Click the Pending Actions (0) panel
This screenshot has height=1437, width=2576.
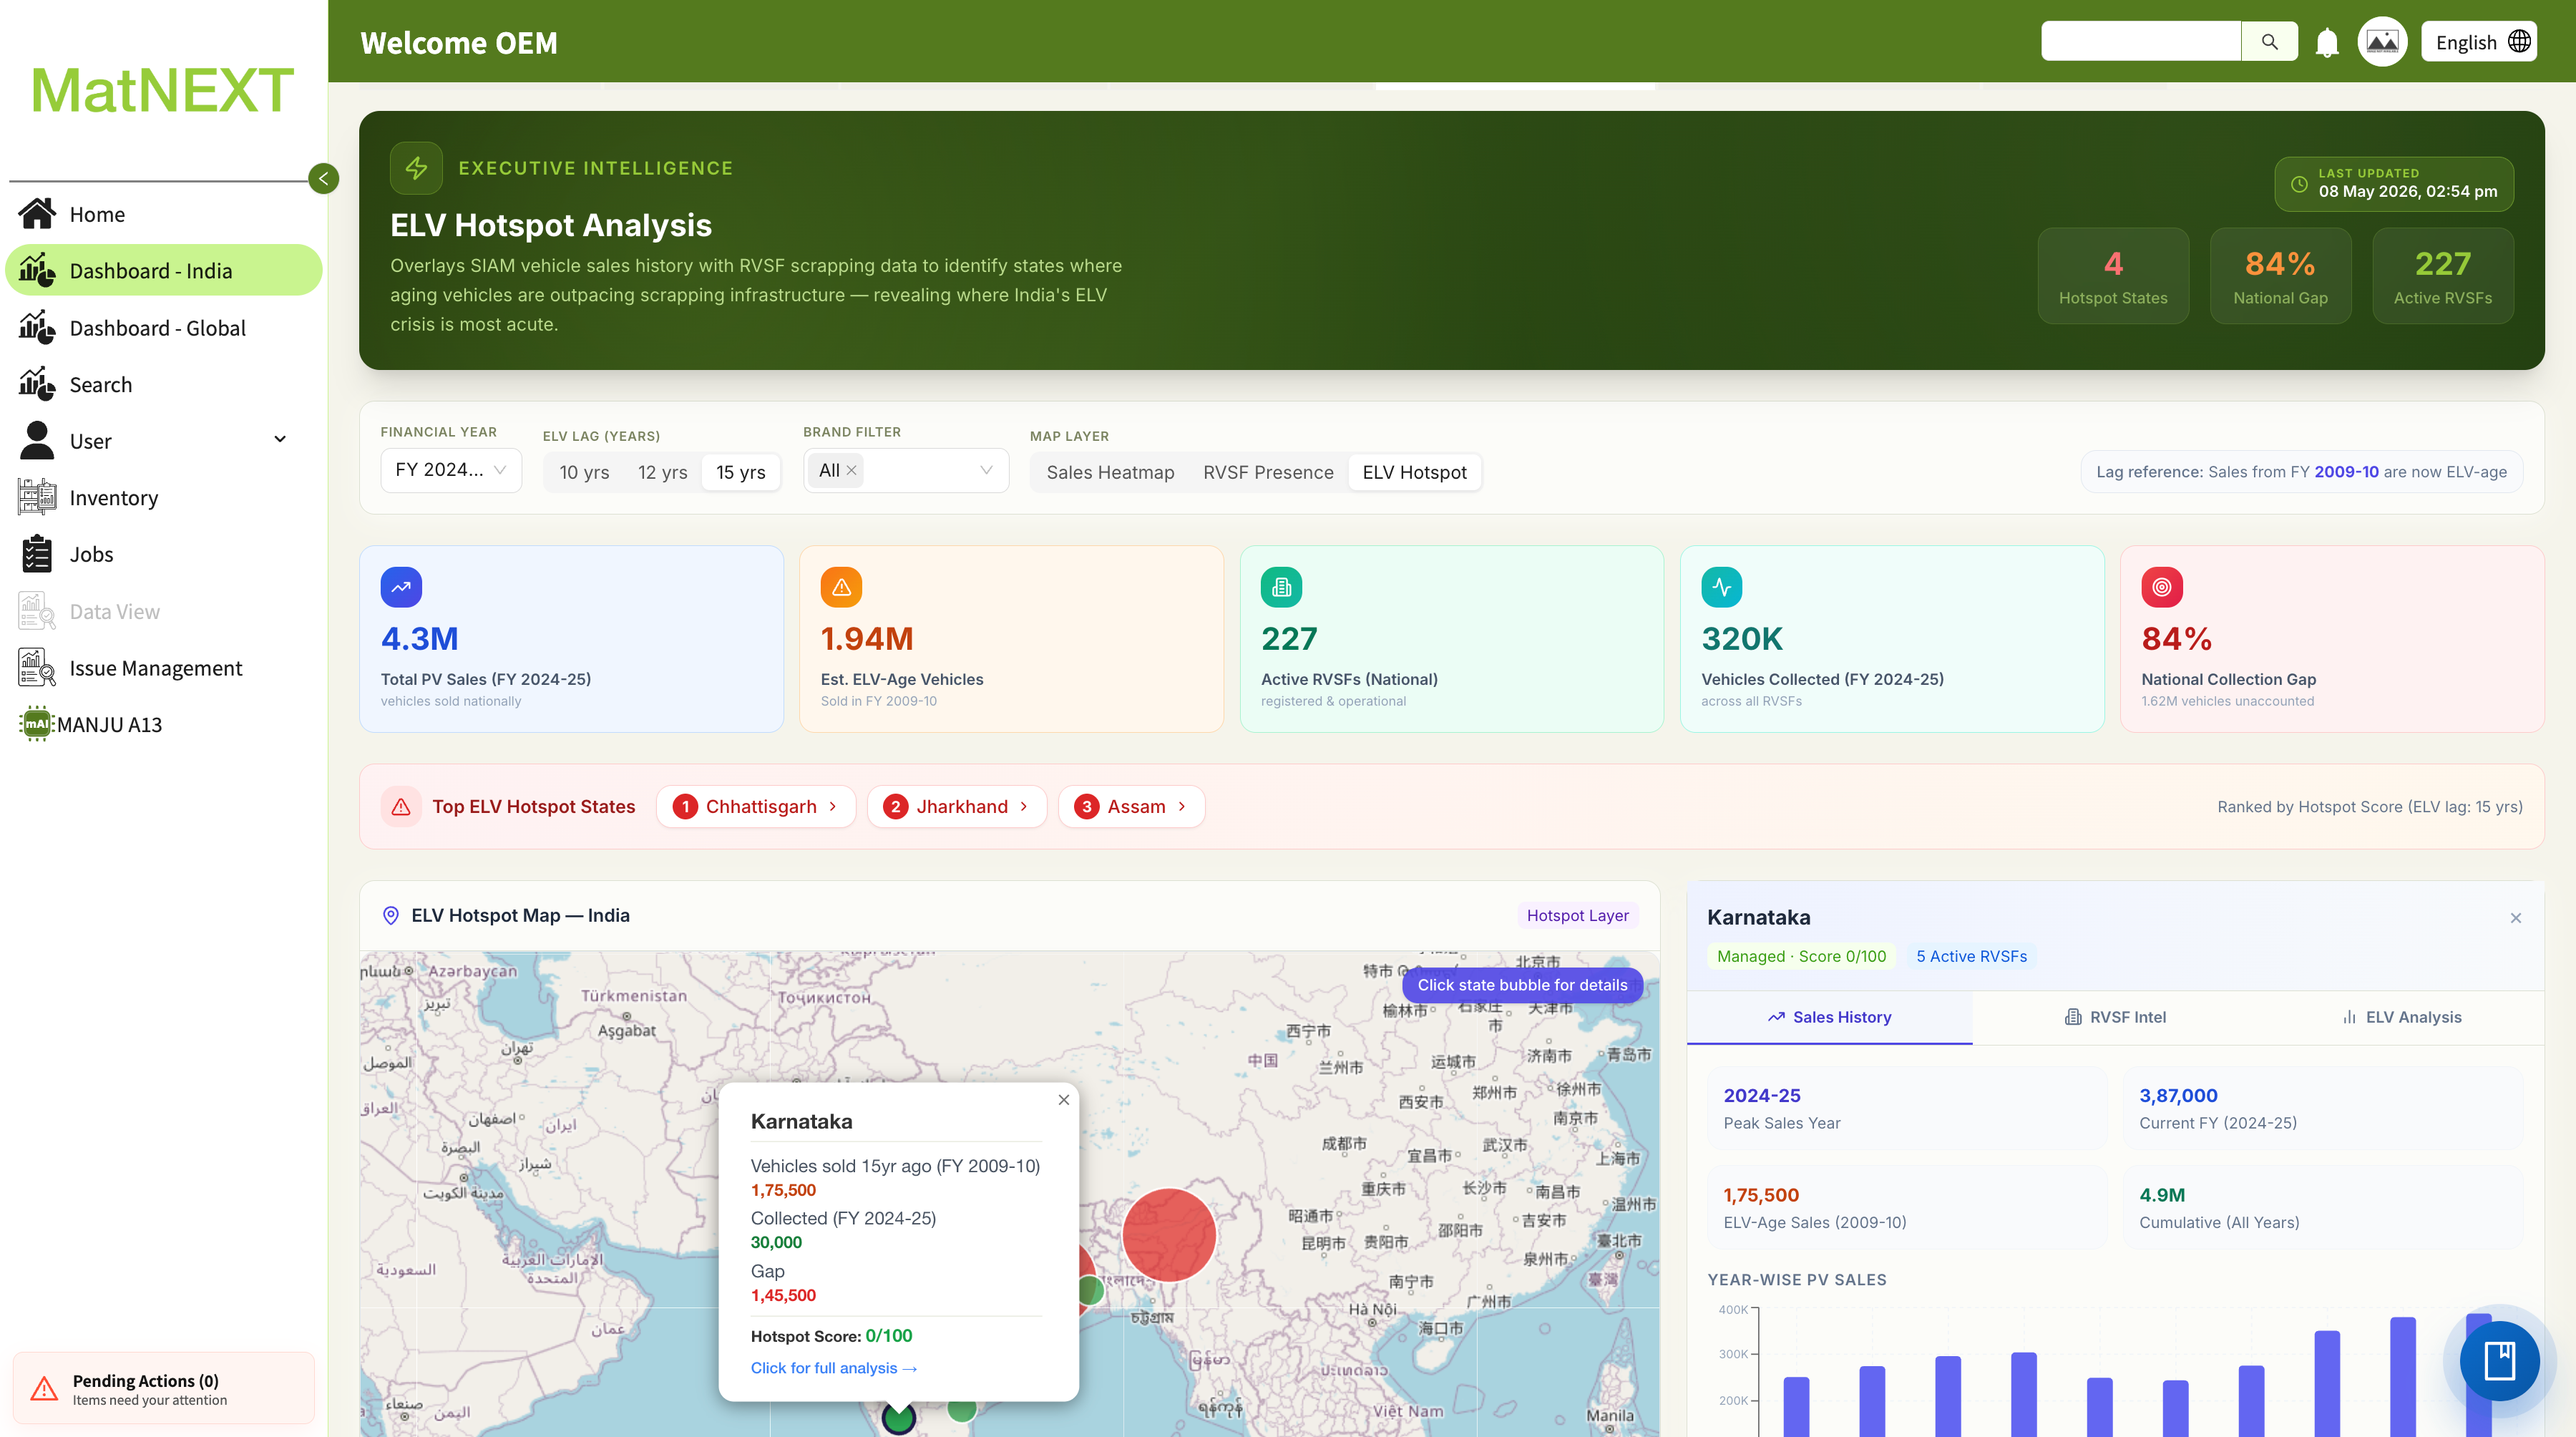[x=163, y=1388]
